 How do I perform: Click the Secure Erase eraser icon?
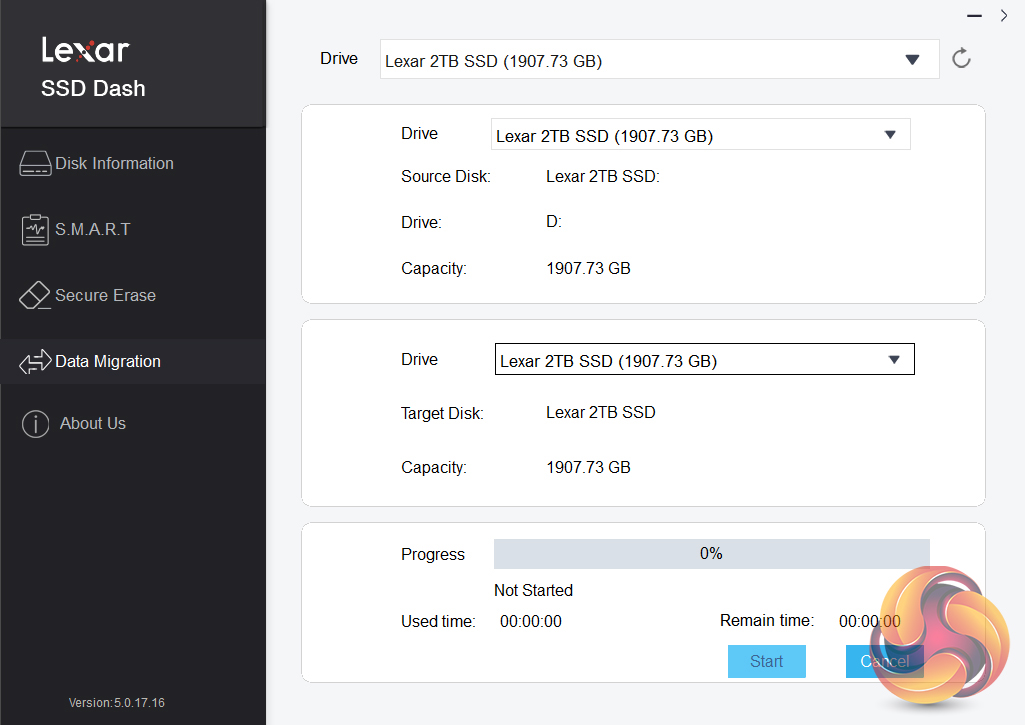coord(35,295)
